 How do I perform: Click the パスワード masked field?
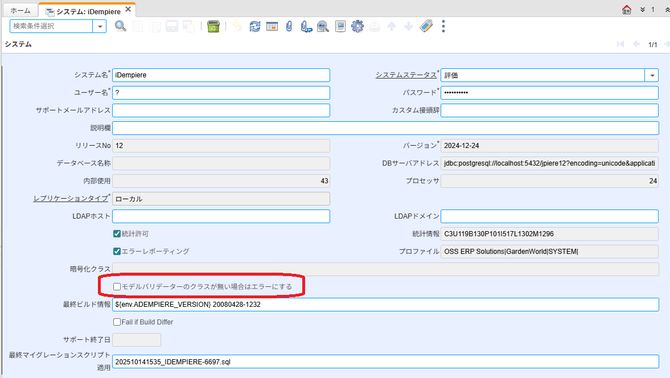(550, 93)
